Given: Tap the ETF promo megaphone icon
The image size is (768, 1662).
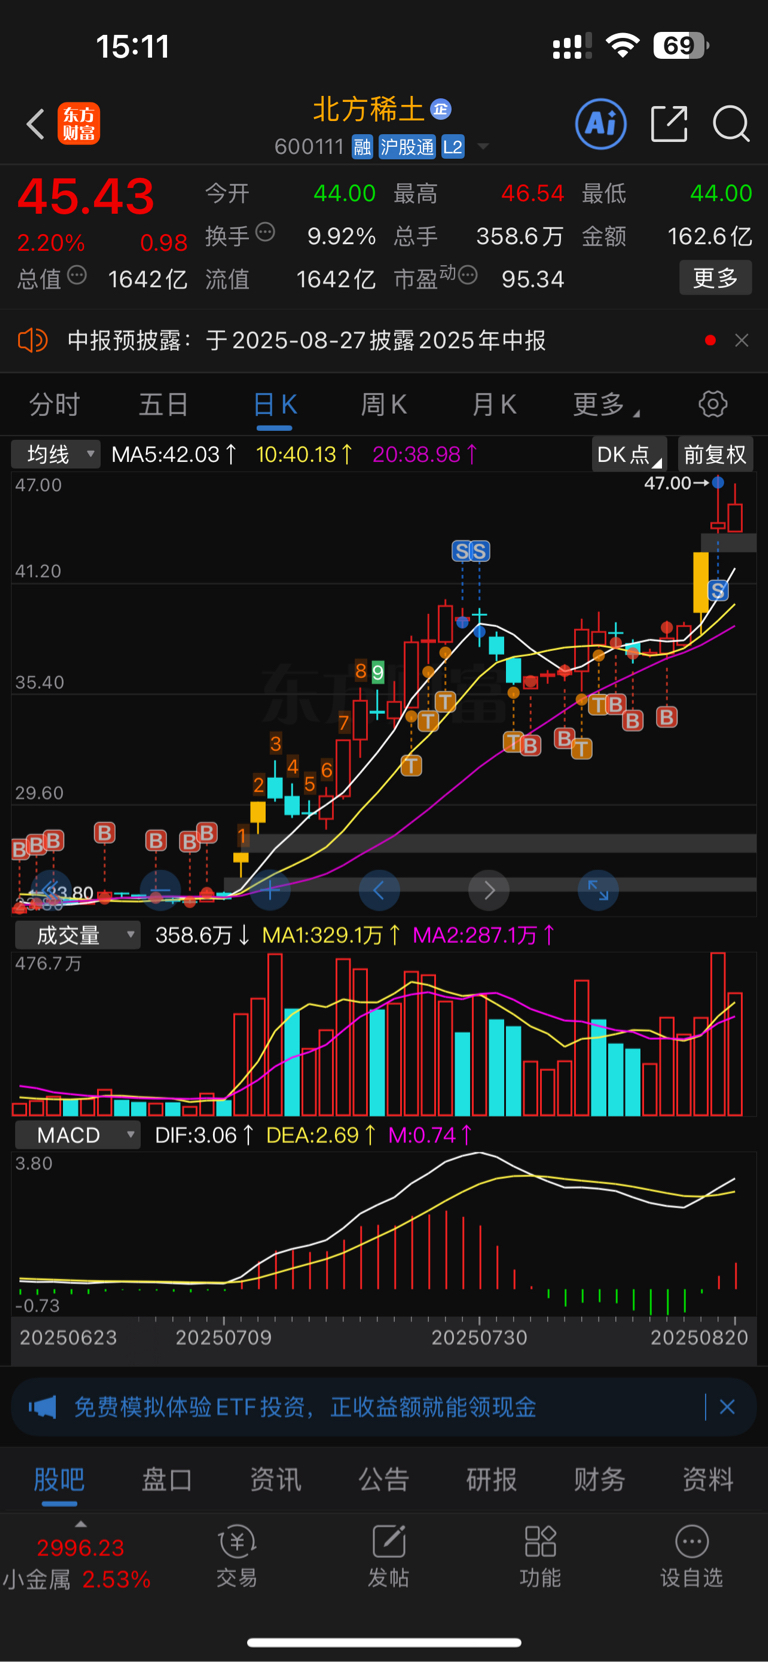Looking at the screenshot, I should (42, 1407).
